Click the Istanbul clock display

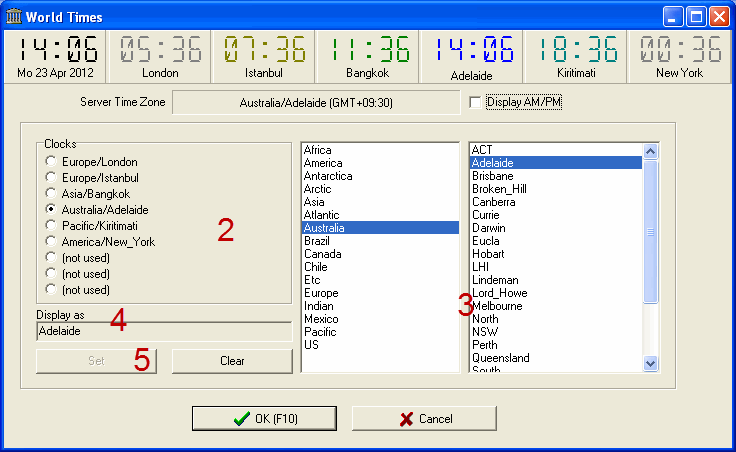[x=264, y=57]
